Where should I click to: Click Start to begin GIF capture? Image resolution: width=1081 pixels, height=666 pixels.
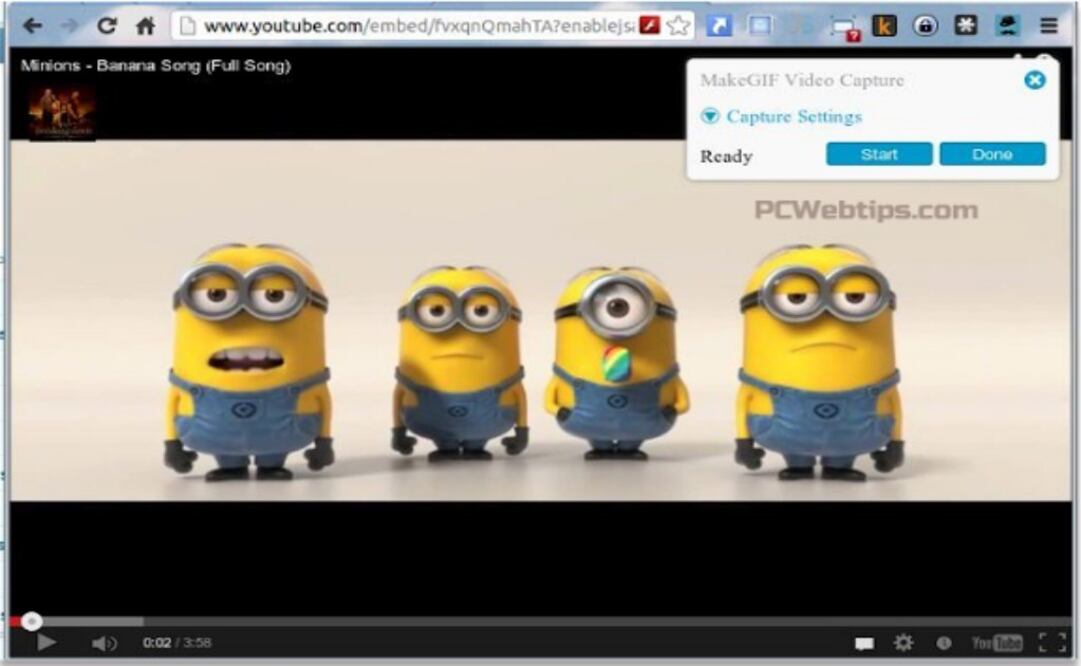879,154
